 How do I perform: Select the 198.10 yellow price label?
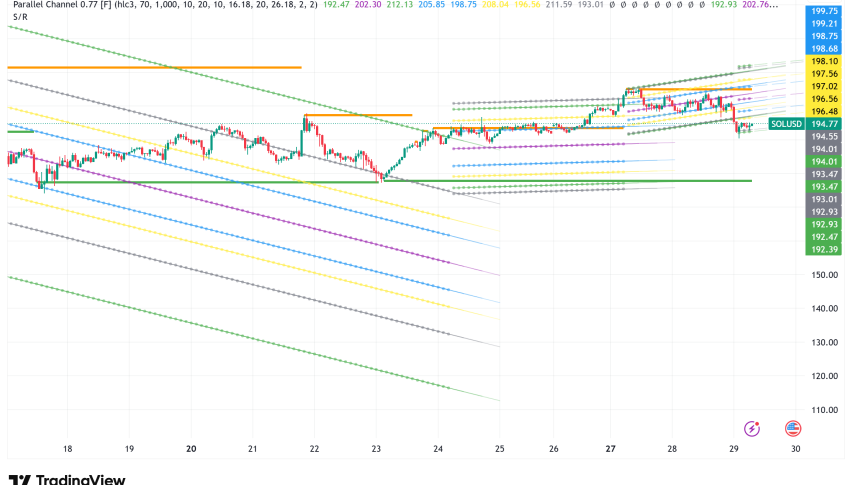click(825, 61)
